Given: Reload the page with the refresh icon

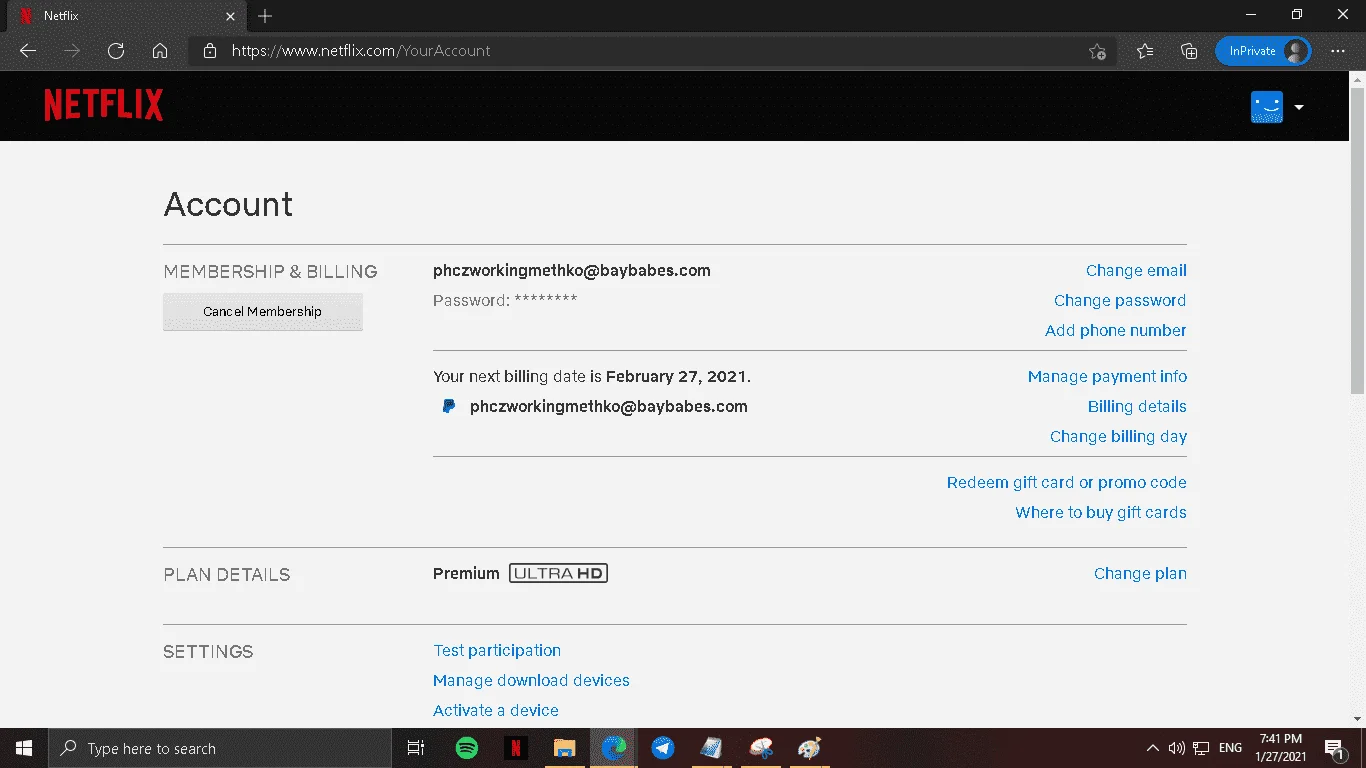Looking at the screenshot, I should [116, 51].
